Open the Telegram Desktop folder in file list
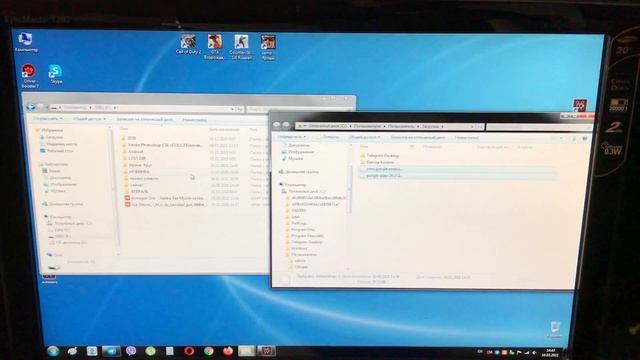 (380, 156)
